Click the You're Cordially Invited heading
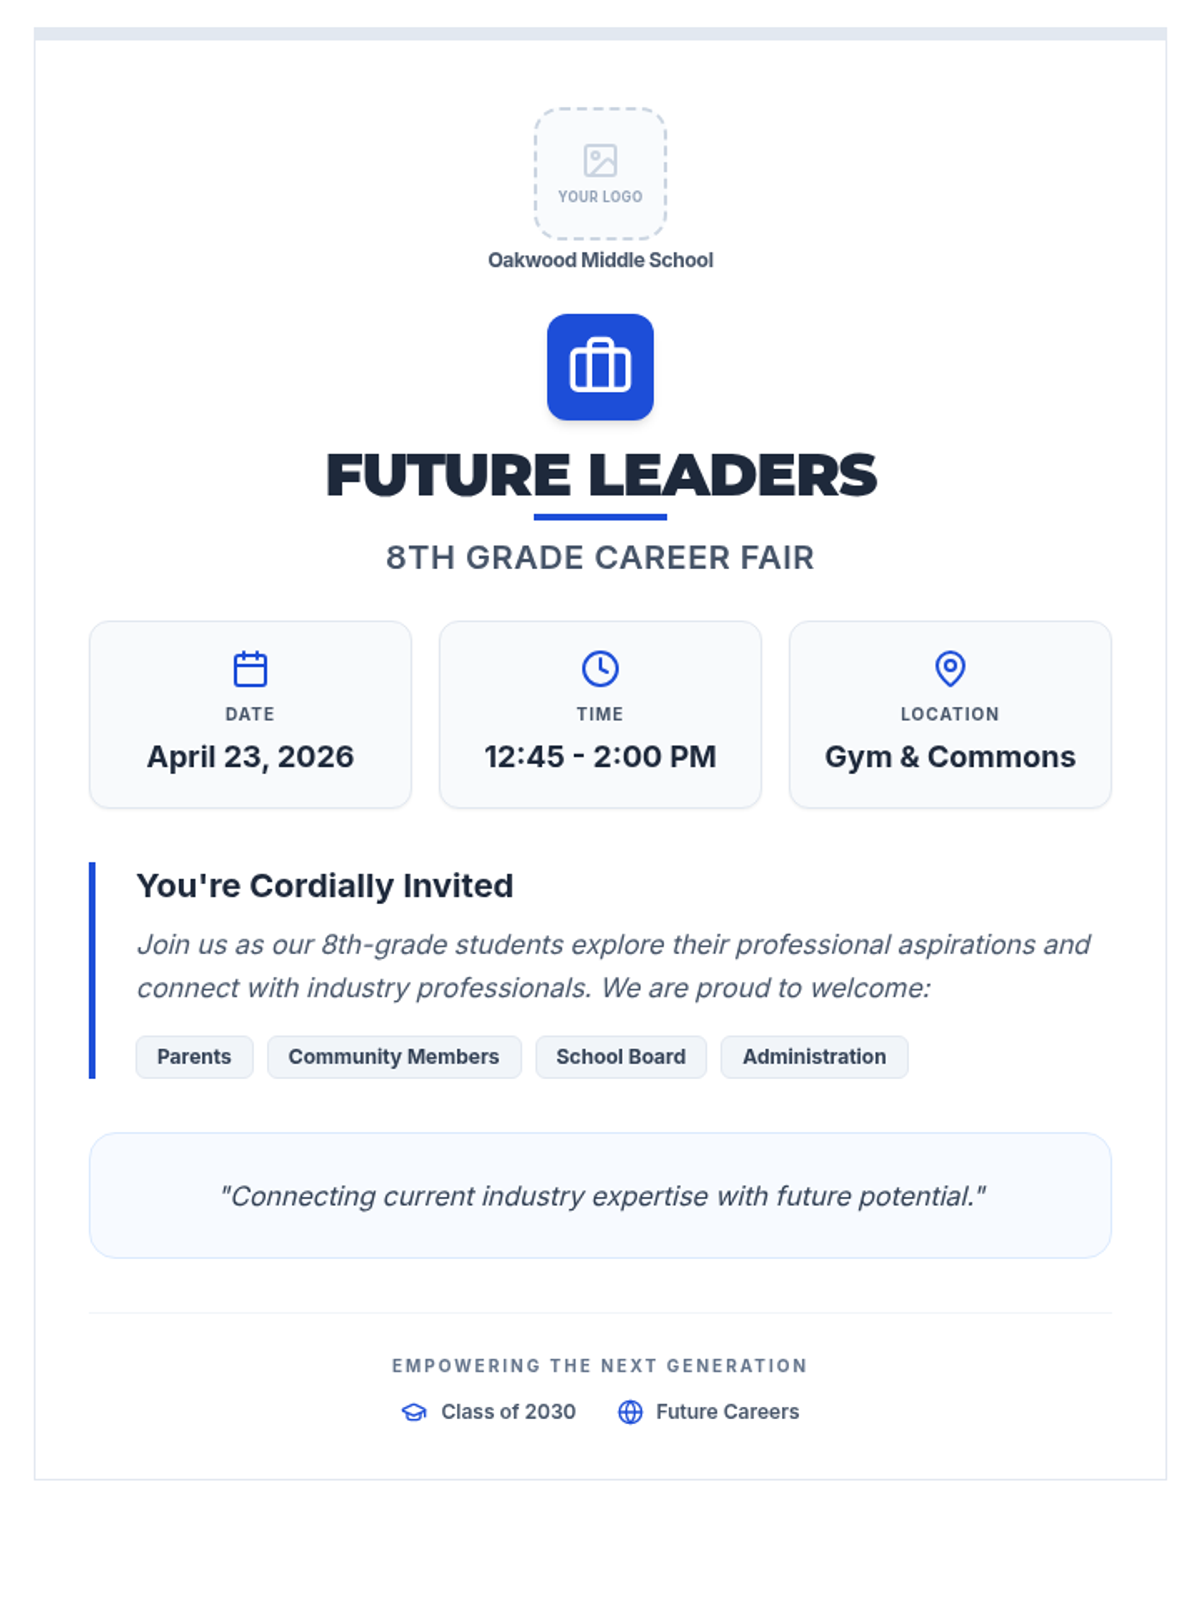 click(325, 886)
